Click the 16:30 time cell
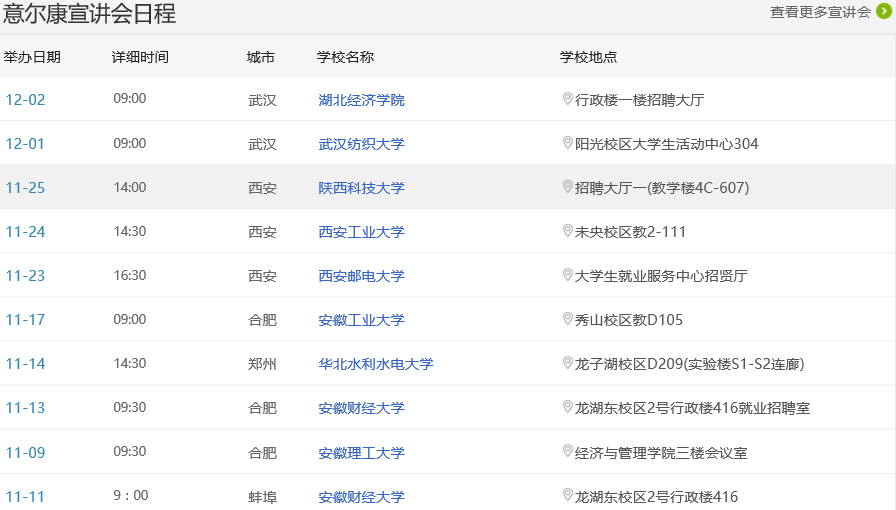The height and width of the screenshot is (510, 896). coord(130,276)
